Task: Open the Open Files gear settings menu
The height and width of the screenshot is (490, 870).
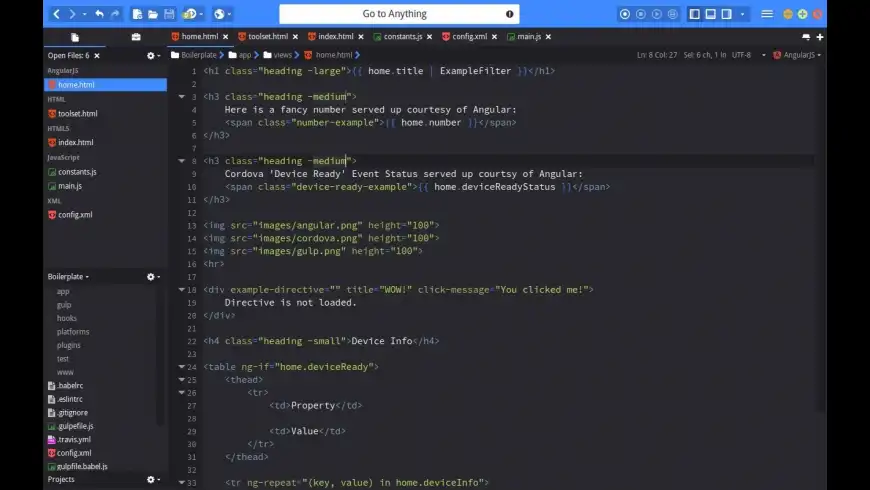Action: coord(153,55)
